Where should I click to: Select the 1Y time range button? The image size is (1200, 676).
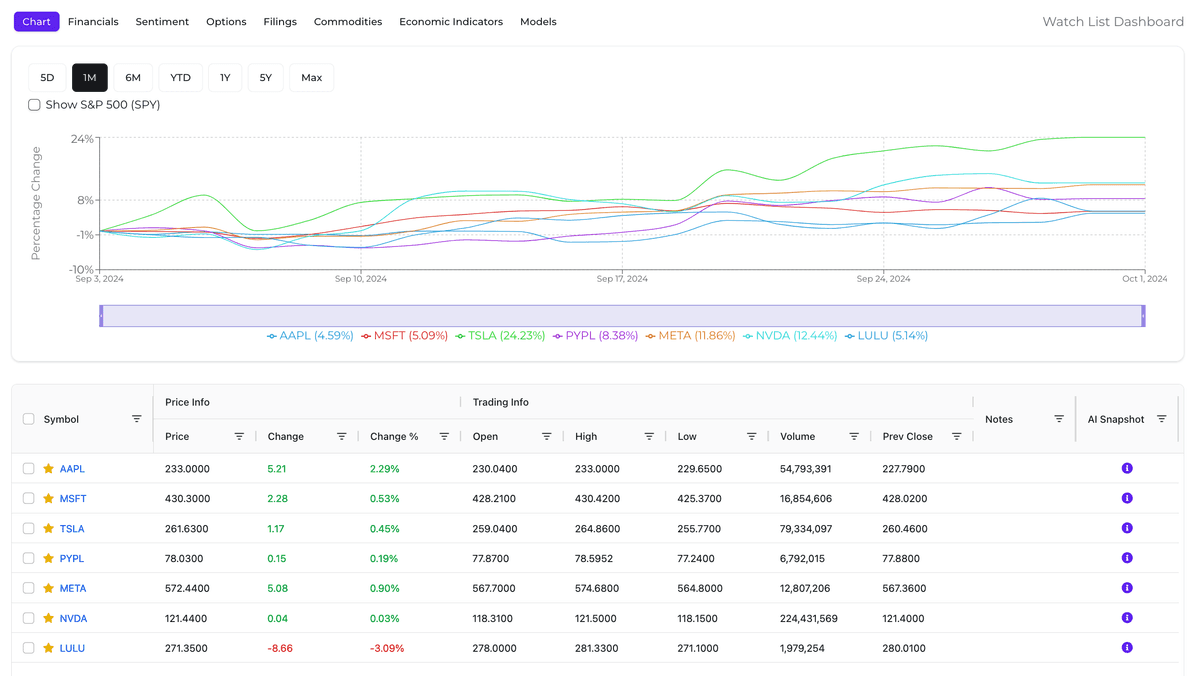225,77
